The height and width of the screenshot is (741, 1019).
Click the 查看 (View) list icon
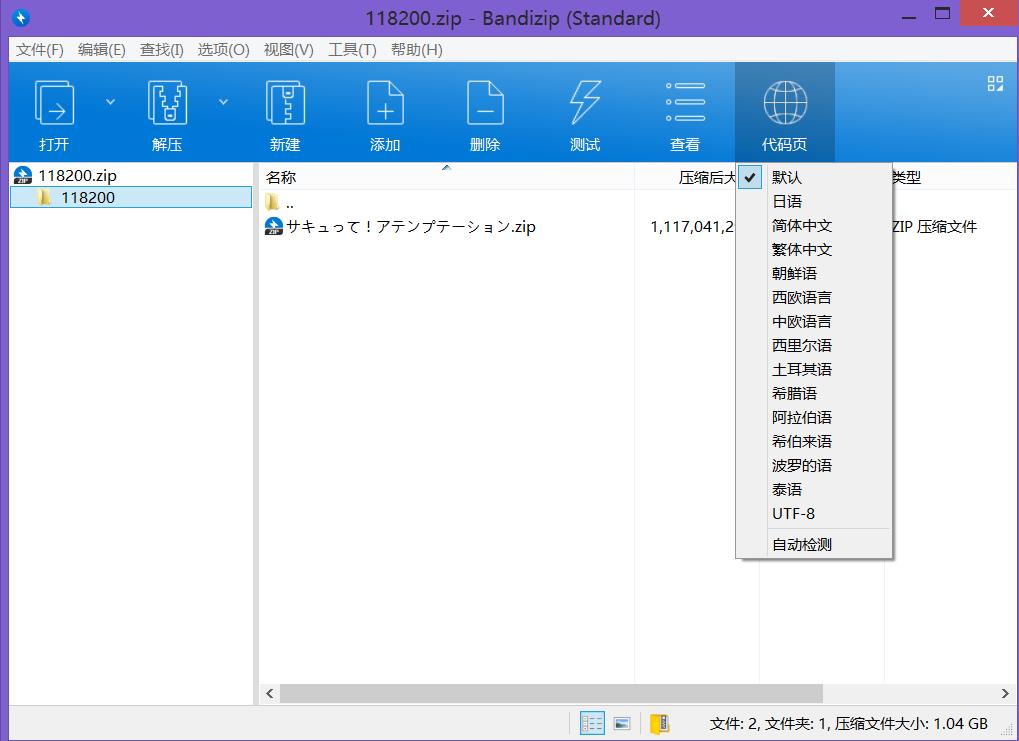click(x=685, y=103)
